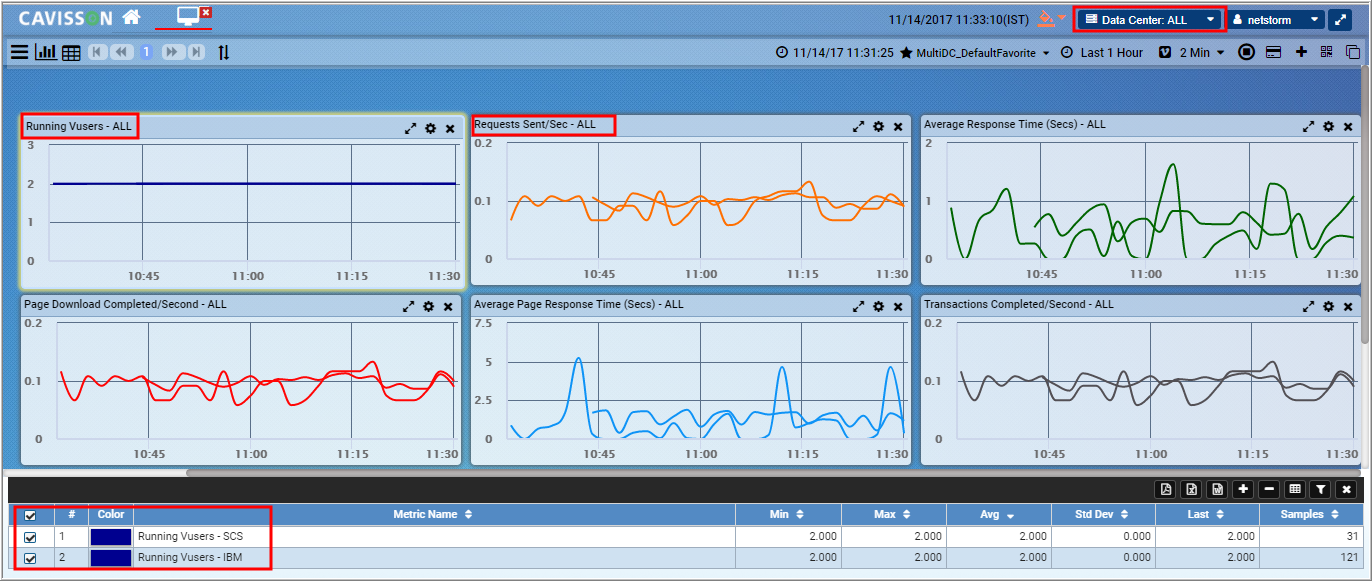Open settings gear of Transactions Completed/Second panel
Screen dimensions: 1372x581
point(1329,307)
